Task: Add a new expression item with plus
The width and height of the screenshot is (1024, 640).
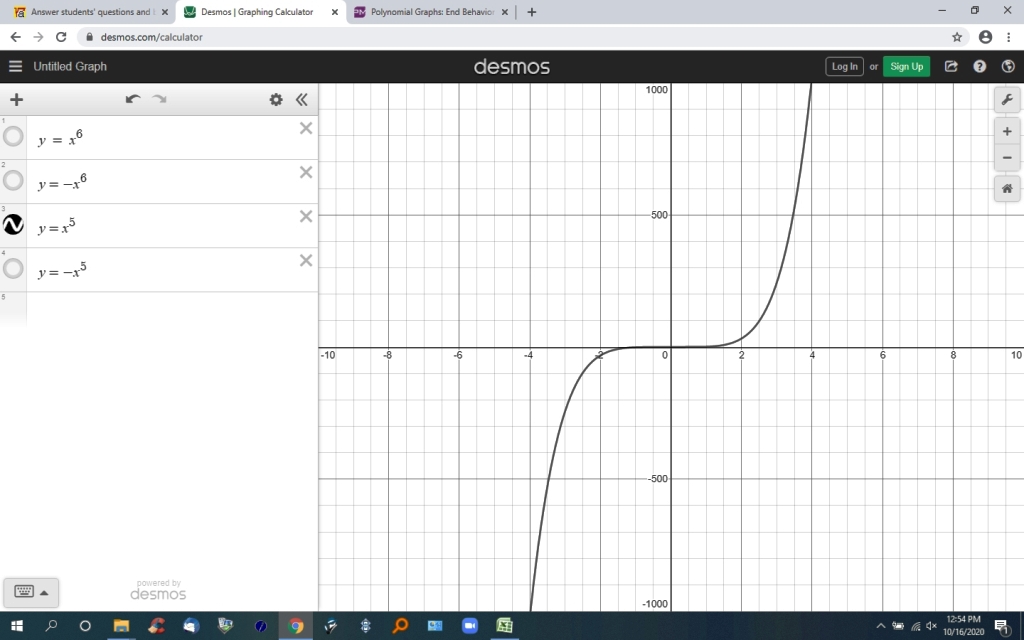Action: [16, 99]
